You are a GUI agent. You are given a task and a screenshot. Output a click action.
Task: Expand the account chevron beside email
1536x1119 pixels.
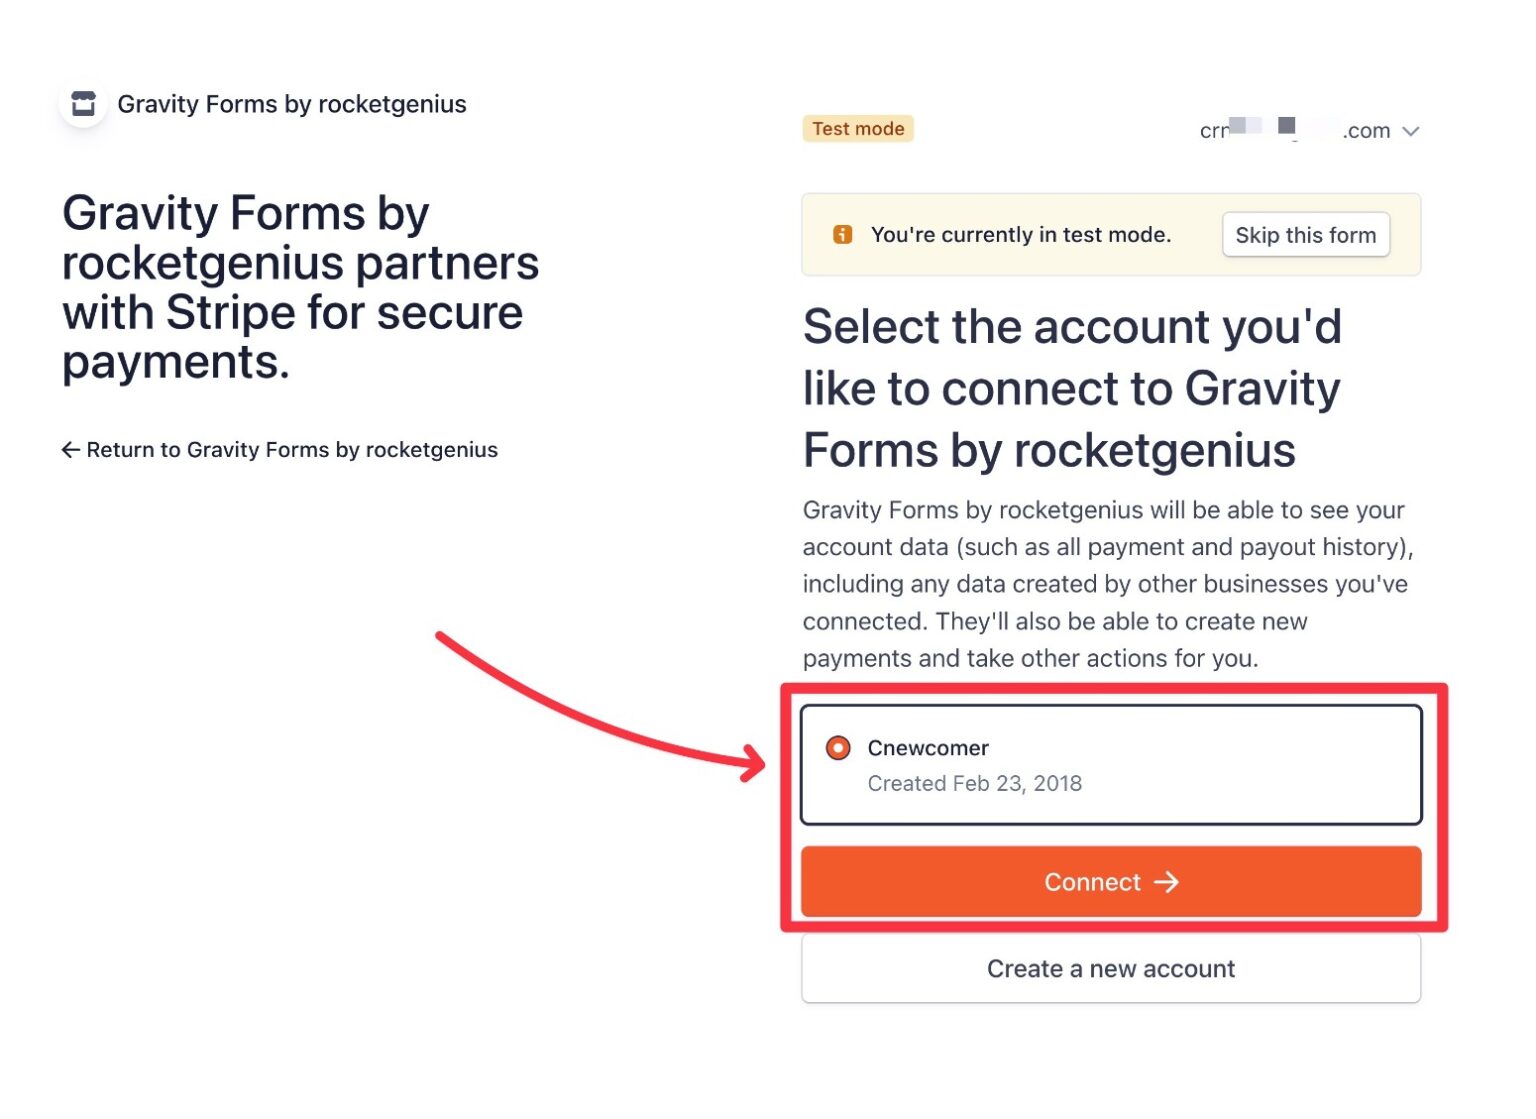tap(1410, 131)
